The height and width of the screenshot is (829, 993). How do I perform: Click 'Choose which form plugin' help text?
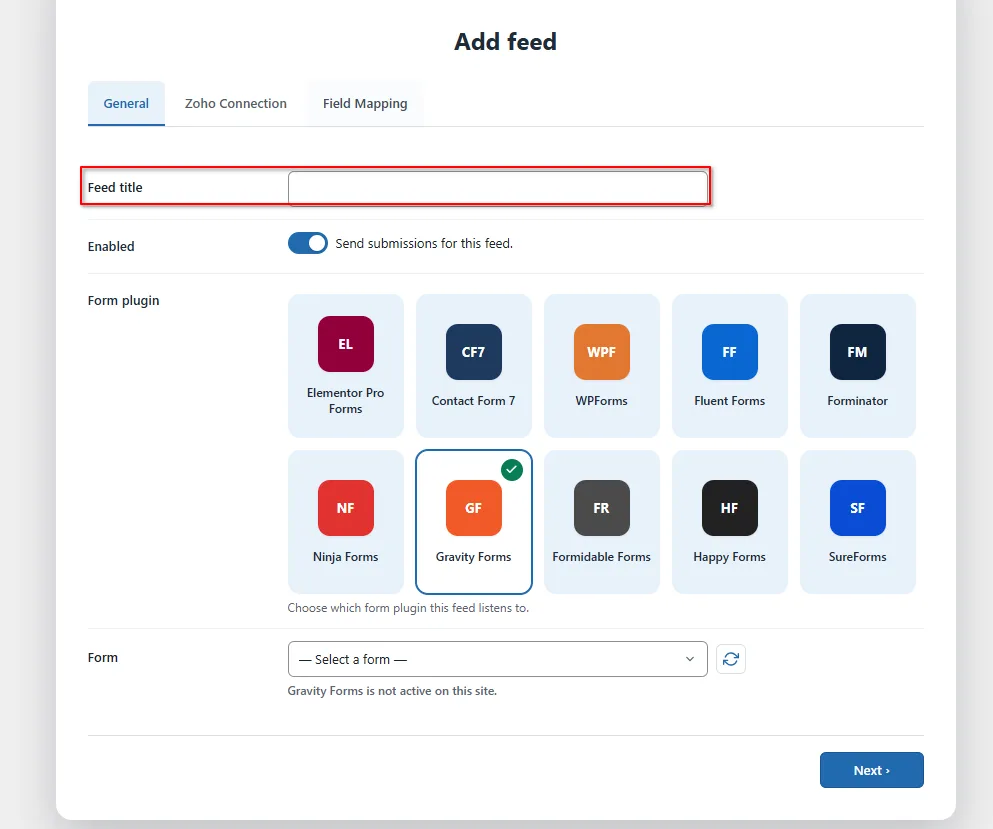click(x=408, y=608)
